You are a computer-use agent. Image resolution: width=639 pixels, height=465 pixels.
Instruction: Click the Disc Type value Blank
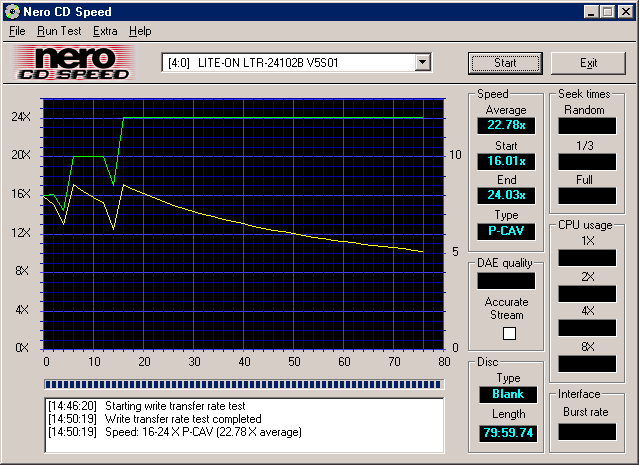point(508,394)
